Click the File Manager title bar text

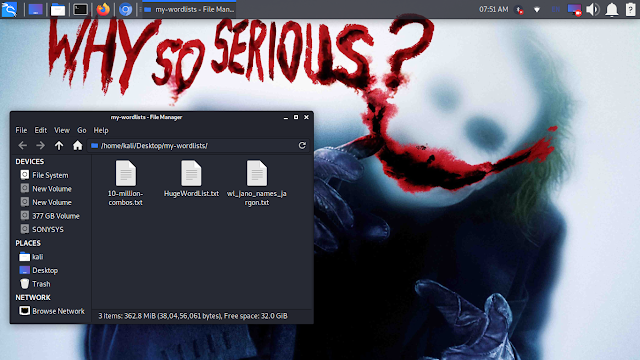(x=146, y=117)
